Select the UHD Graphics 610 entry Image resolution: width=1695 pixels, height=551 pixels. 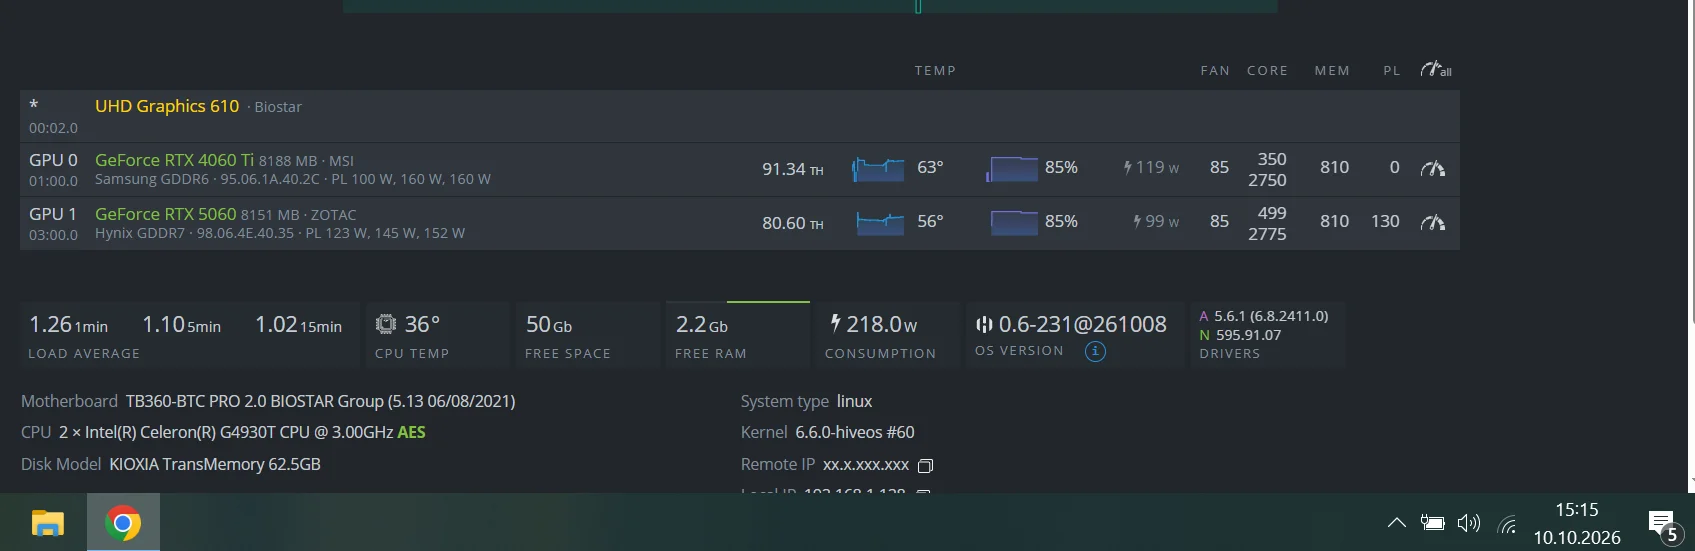tap(167, 106)
